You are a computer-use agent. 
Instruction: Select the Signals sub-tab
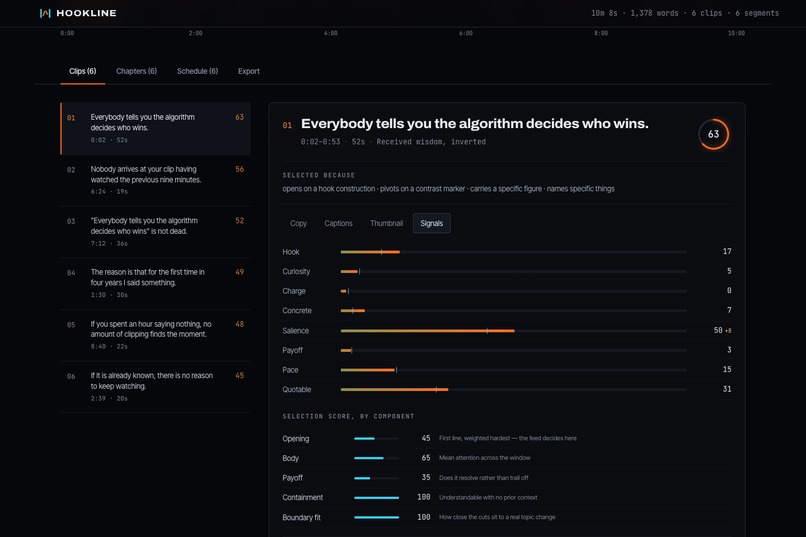(x=432, y=224)
